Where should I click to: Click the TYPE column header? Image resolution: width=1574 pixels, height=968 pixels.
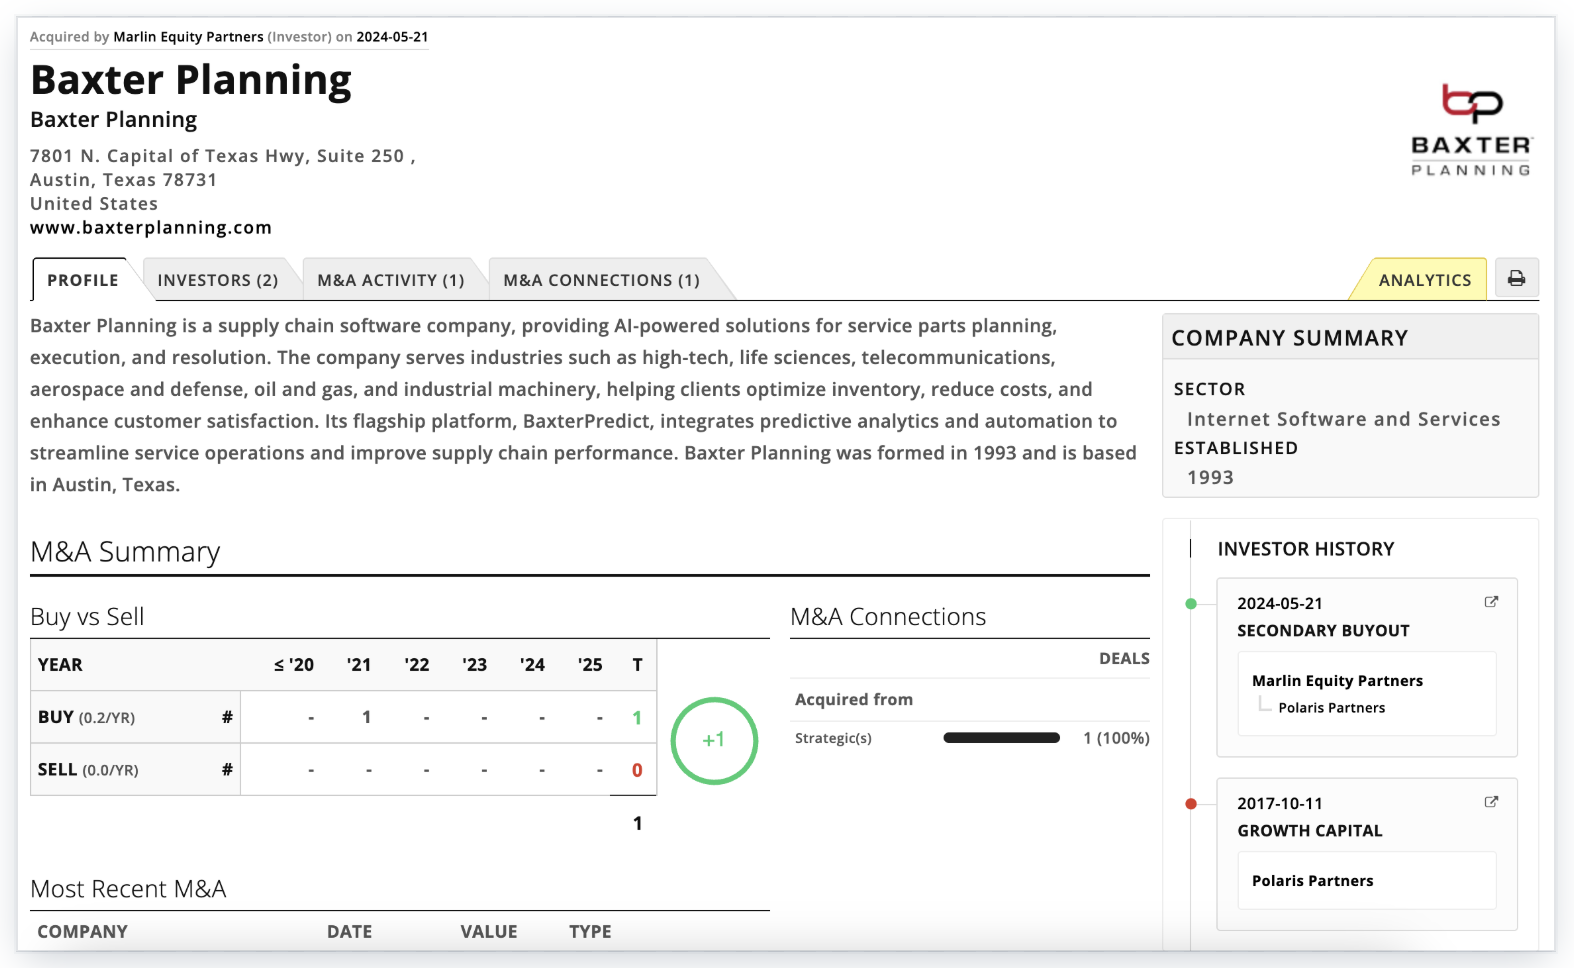tap(590, 931)
